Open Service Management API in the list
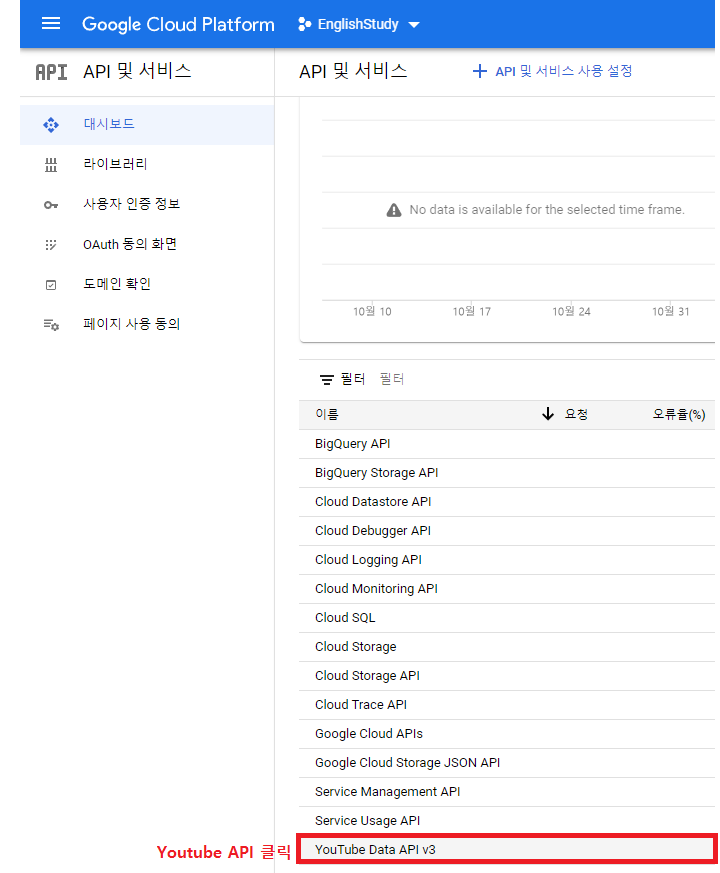Screen dimensions: 720x873 click(507, 791)
